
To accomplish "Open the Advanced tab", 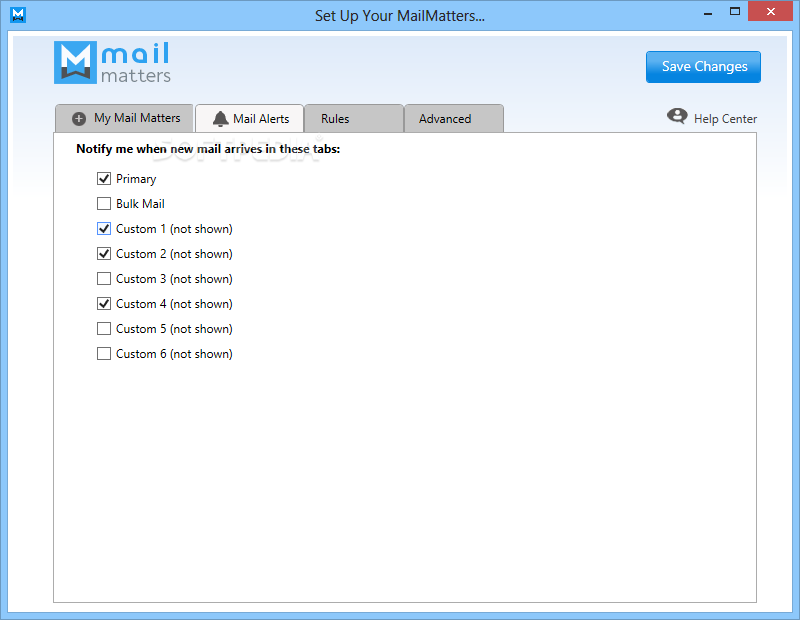I will click(454, 118).
